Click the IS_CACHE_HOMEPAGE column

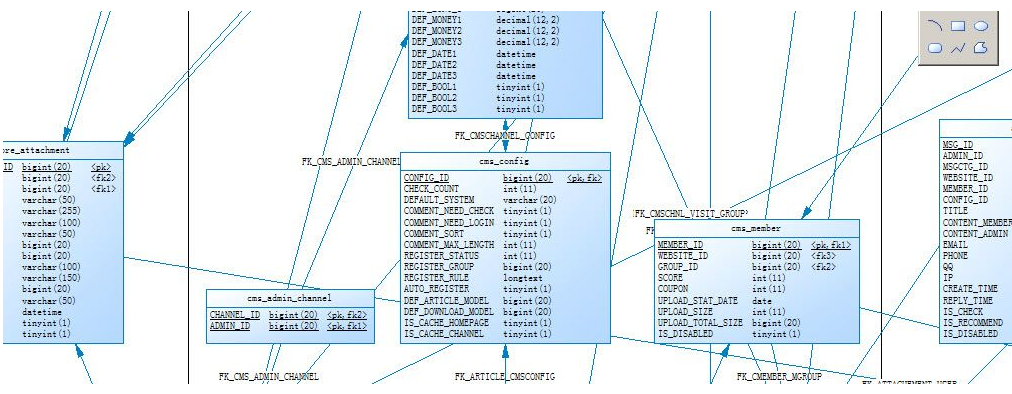[446, 322]
